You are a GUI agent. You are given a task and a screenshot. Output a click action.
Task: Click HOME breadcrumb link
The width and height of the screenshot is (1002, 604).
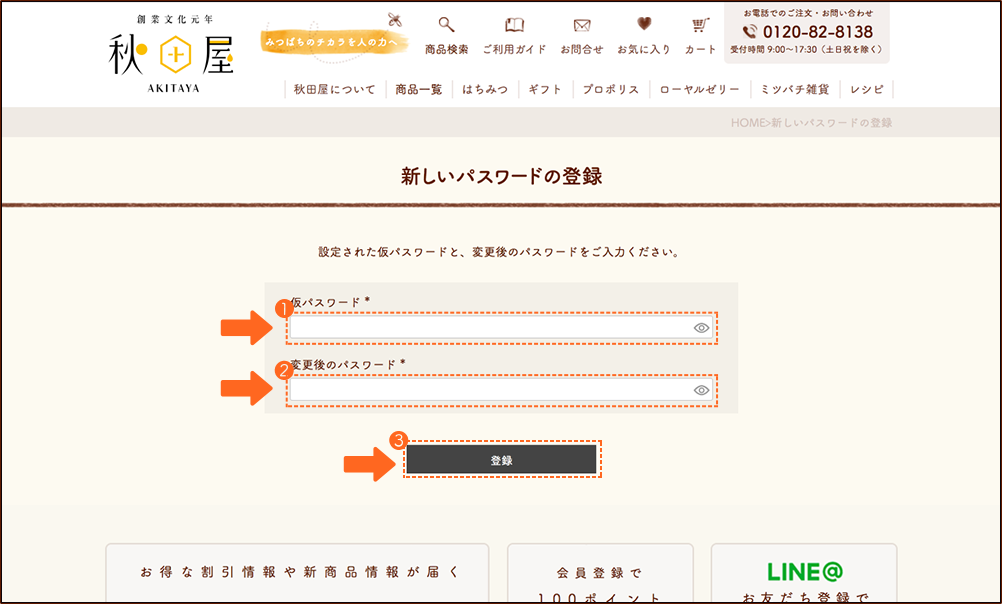pyautogui.click(x=747, y=122)
